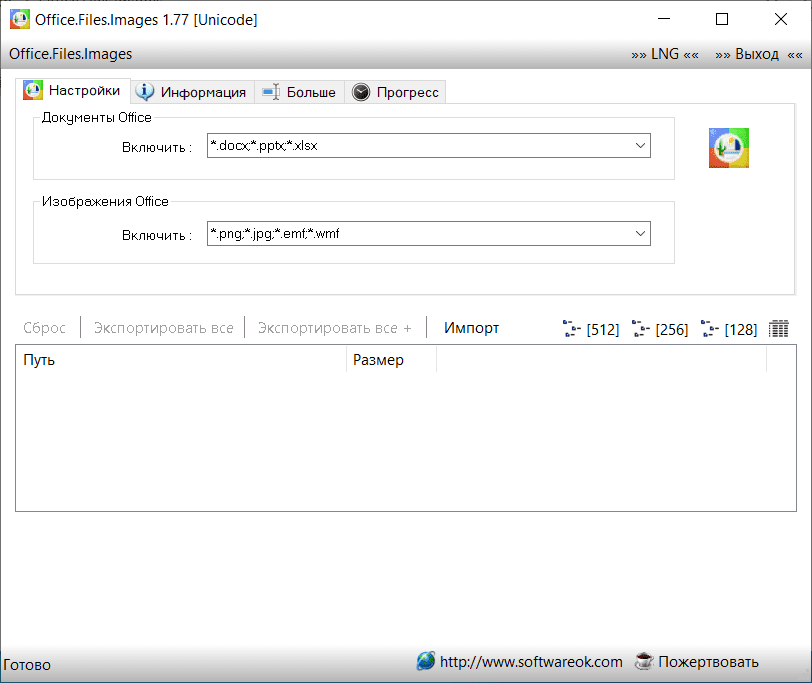This screenshot has height=683, width=812.
Task: Minimize the Office.Files.Images window
Action: click(664, 19)
